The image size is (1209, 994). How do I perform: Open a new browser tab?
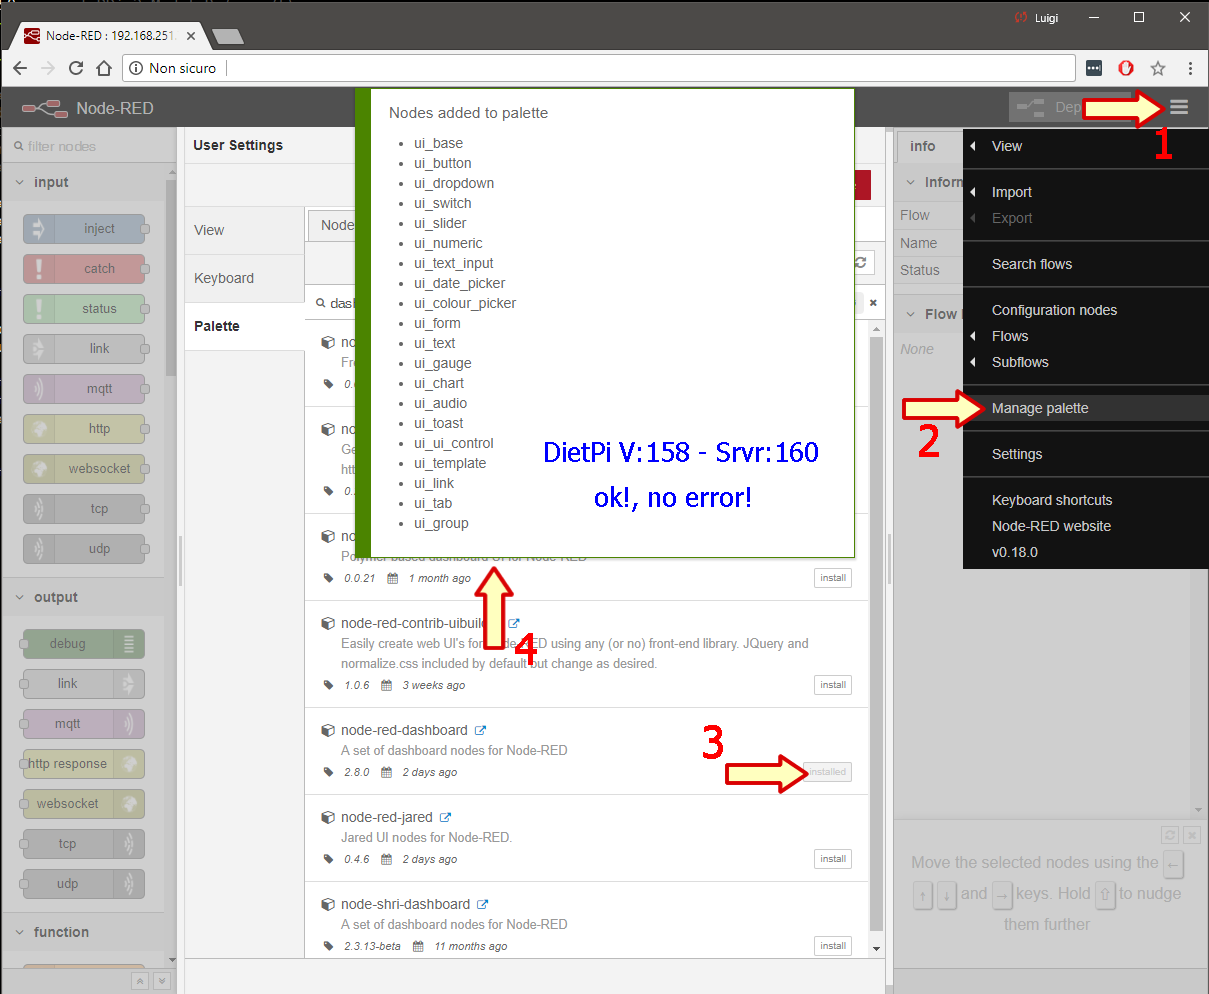point(228,37)
